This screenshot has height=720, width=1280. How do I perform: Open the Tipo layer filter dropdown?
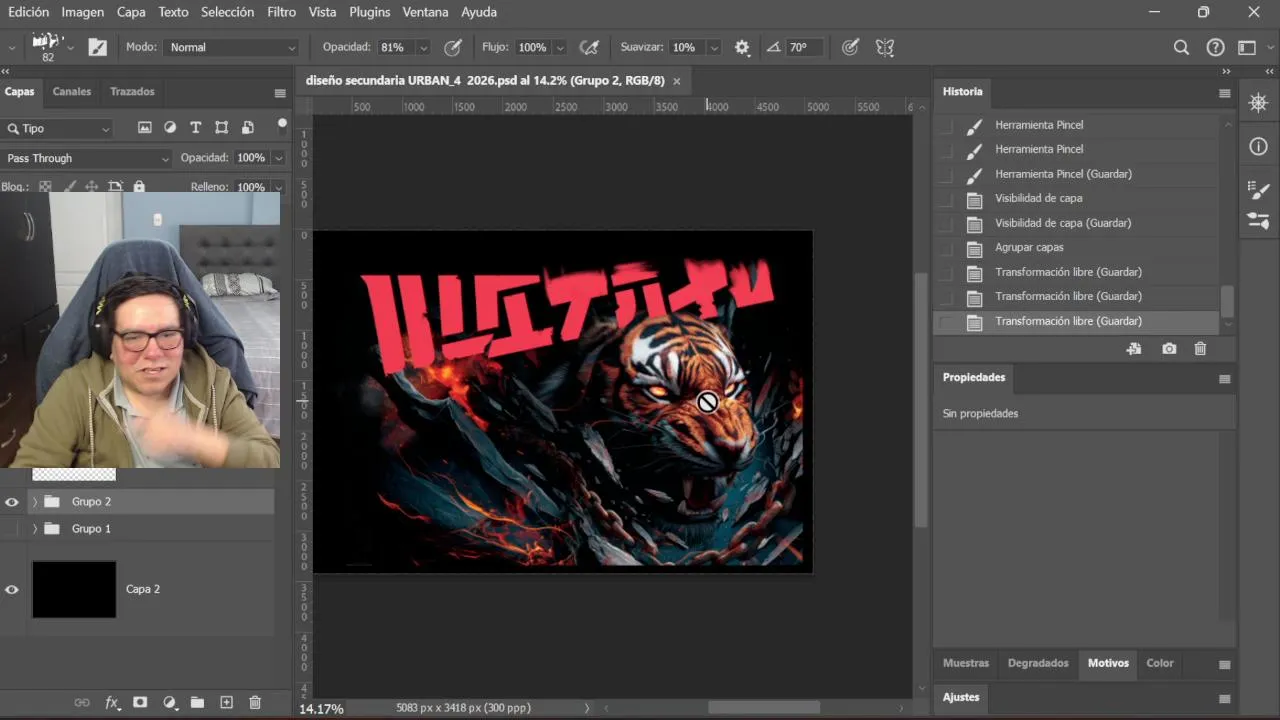pos(57,128)
